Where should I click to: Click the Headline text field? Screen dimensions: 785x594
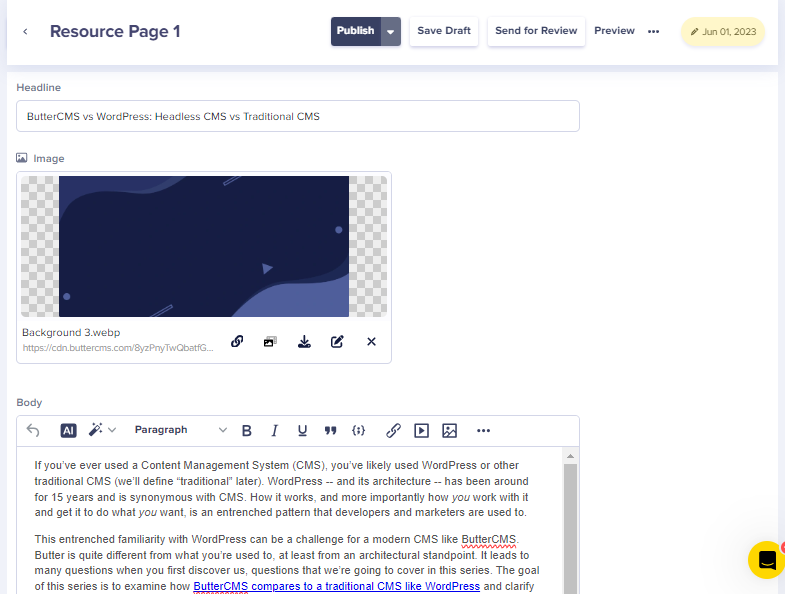click(297, 116)
